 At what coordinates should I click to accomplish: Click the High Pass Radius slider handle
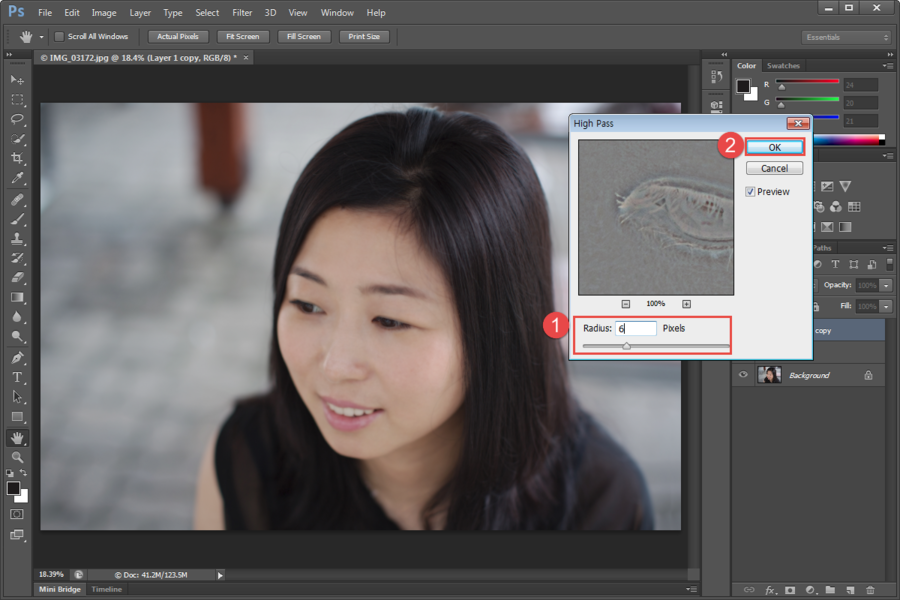click(626, 346)
